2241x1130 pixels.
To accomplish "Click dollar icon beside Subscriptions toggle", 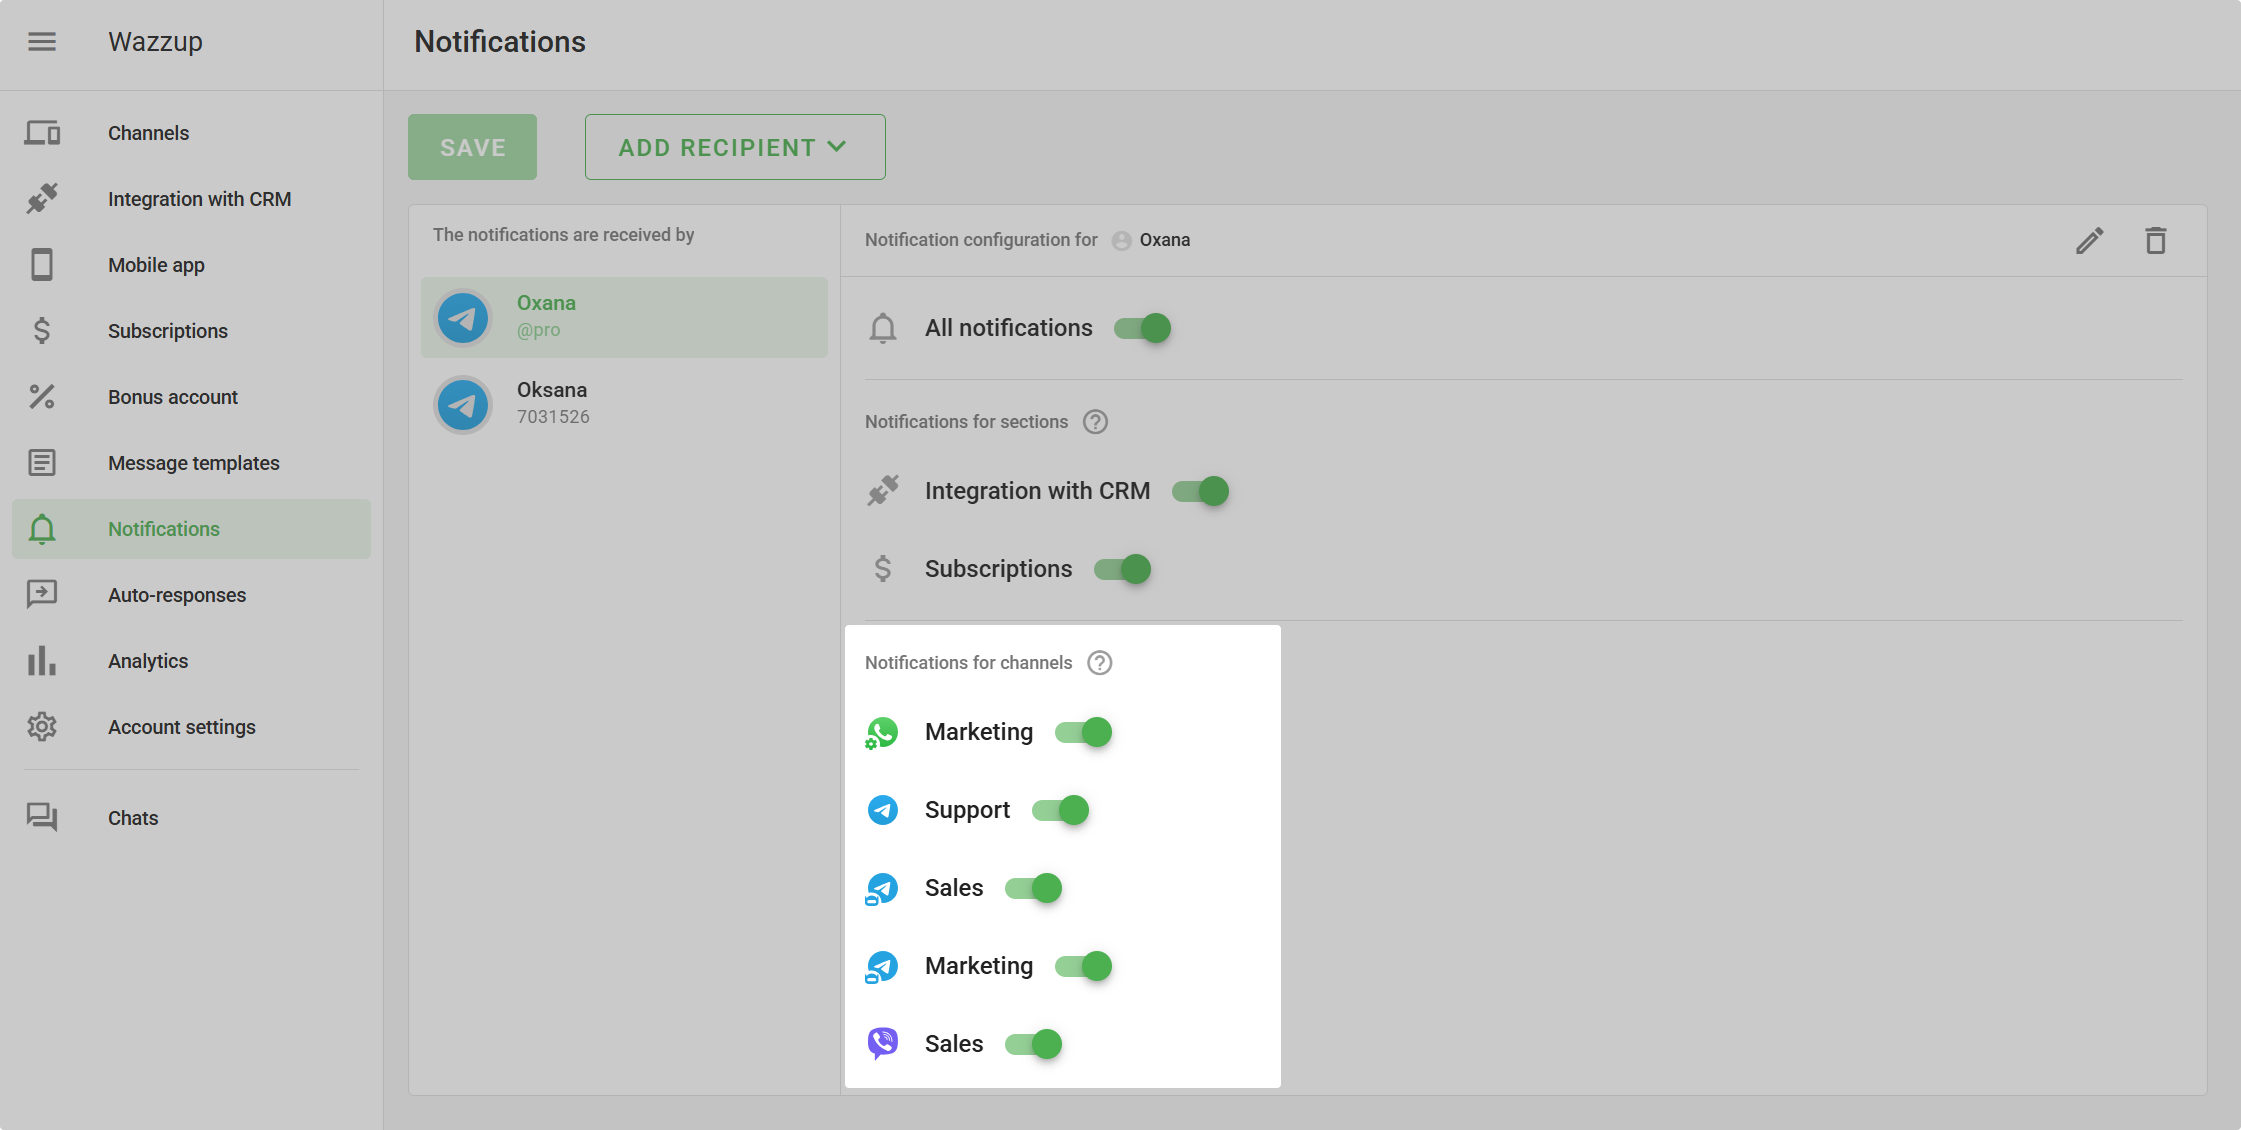I will click(x=882, y=569).
